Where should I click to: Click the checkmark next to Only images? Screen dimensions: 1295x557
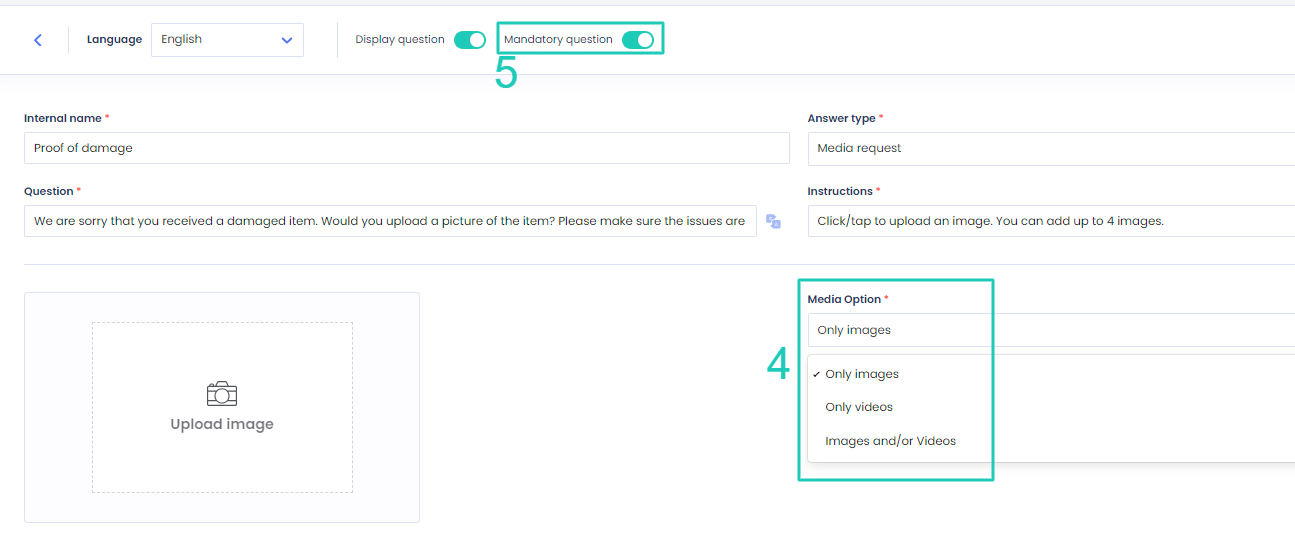(x=817, y=374)
